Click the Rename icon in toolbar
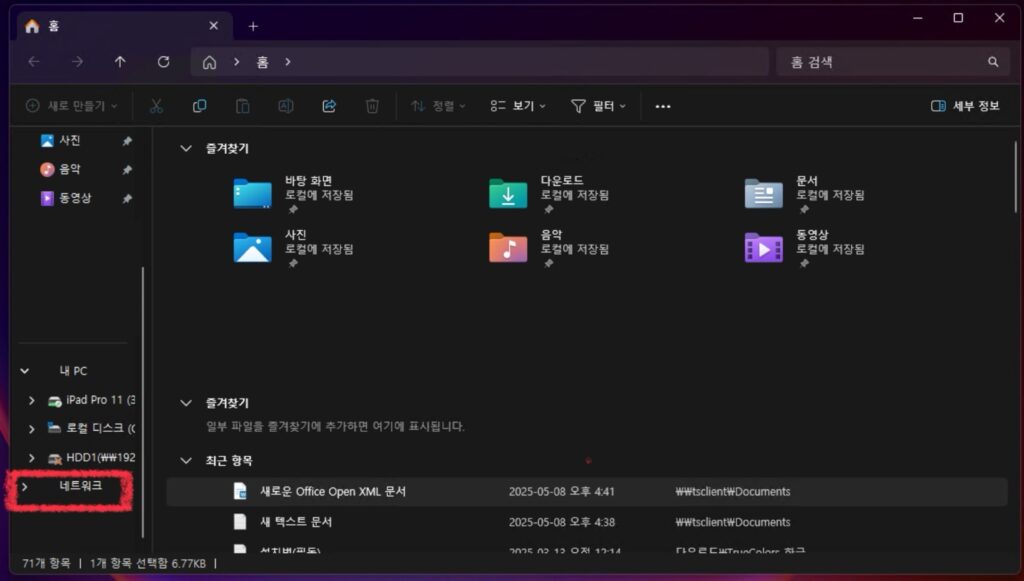This screenshot has height=581, width=1024. 285,106
